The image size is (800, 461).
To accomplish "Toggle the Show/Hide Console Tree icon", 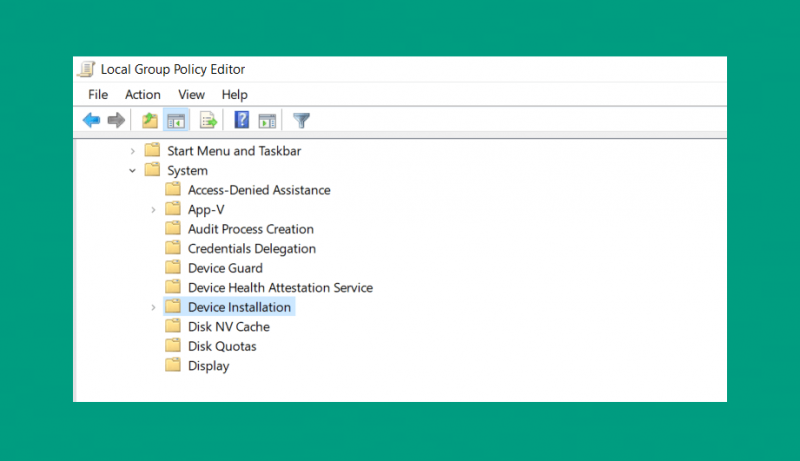I will click(176, 121).
